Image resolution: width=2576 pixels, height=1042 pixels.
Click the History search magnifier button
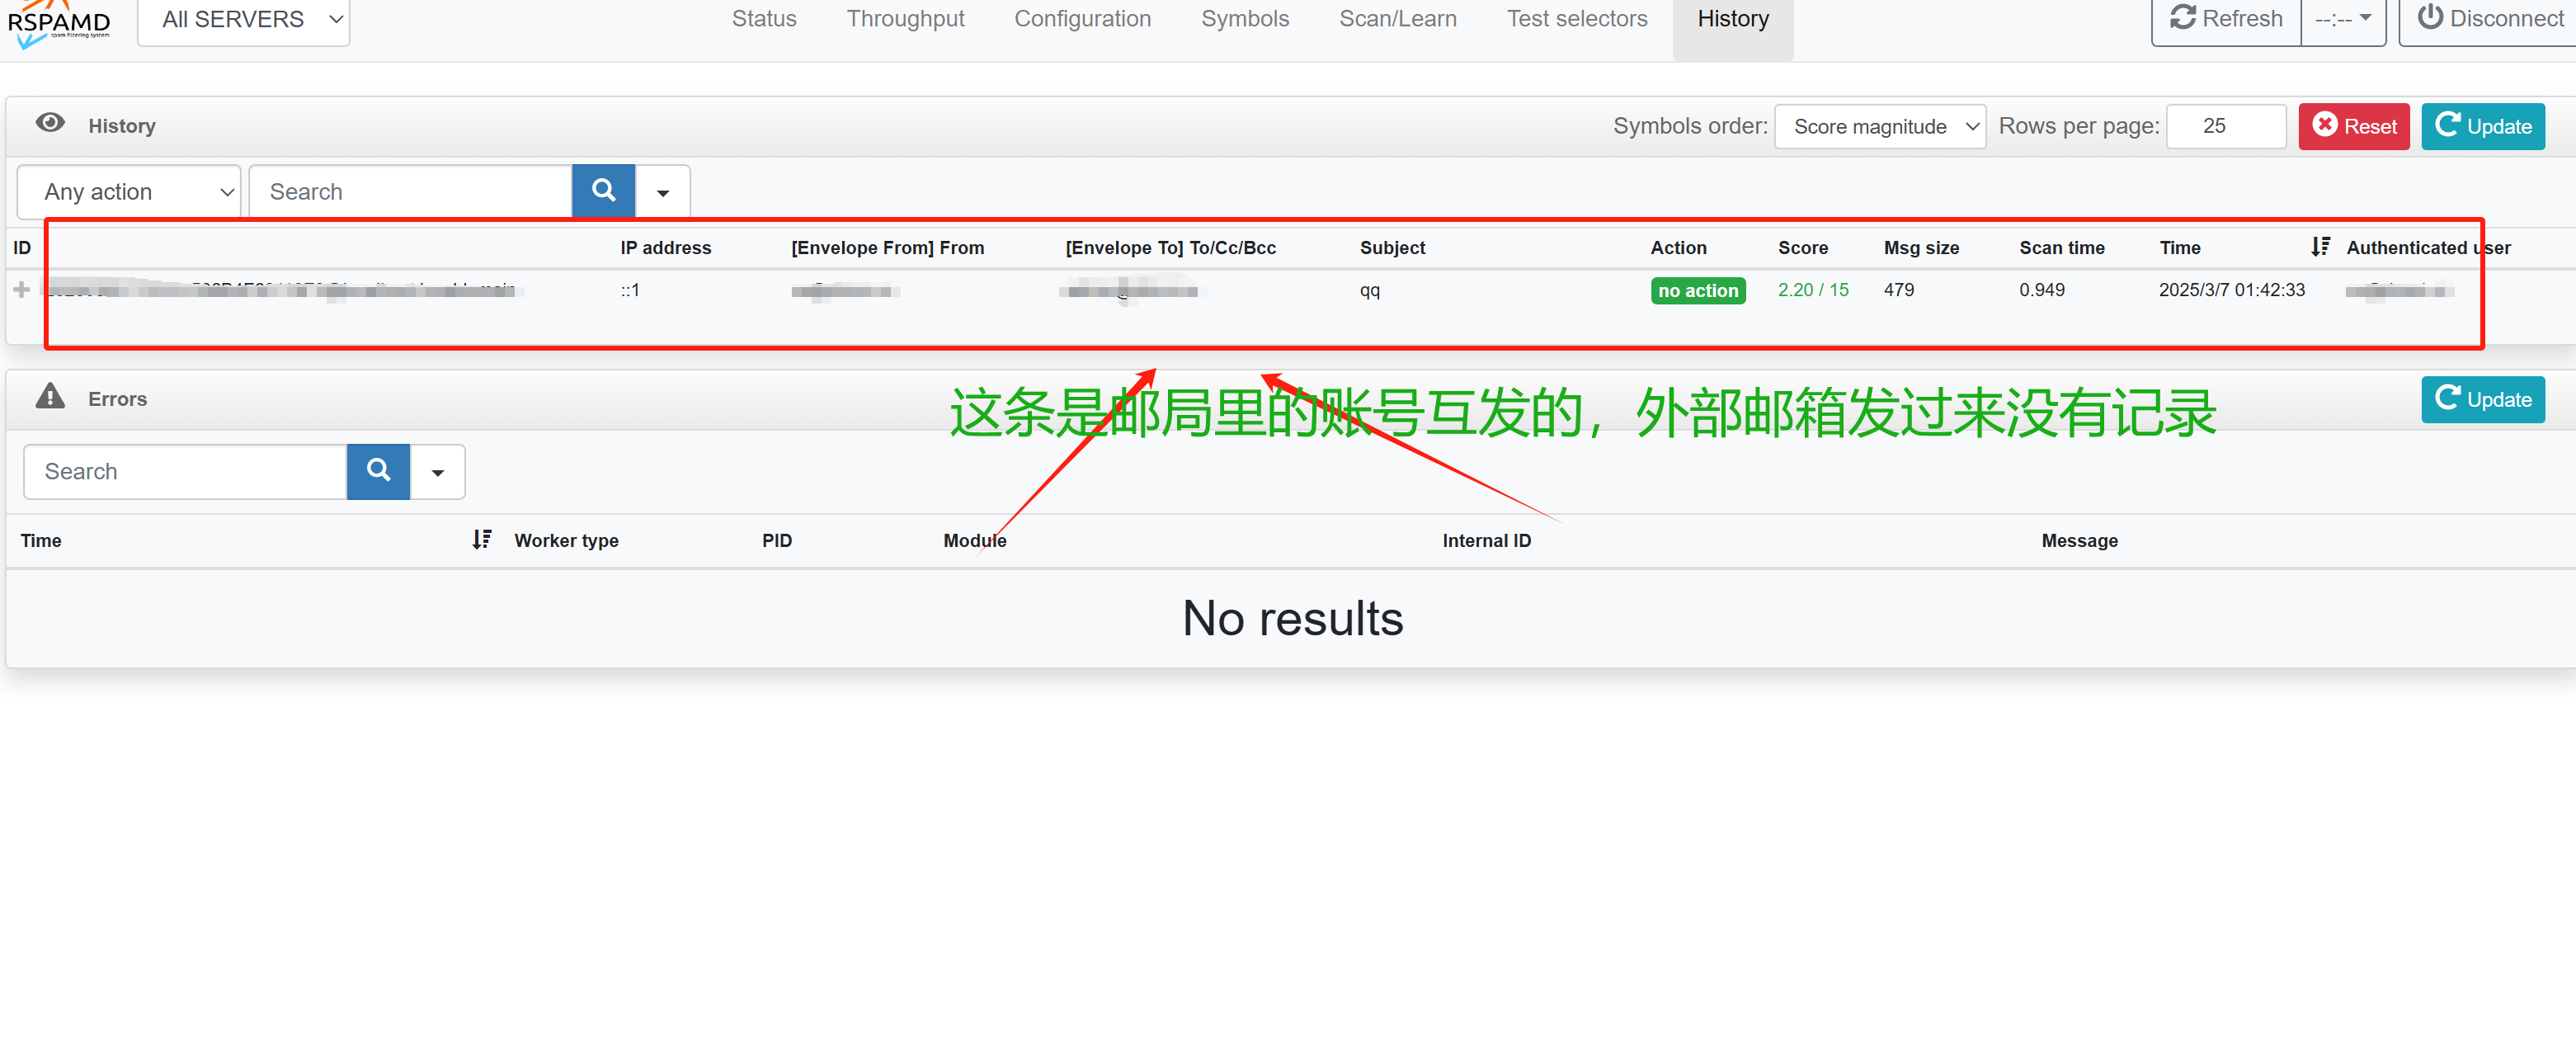click(603, 191)
